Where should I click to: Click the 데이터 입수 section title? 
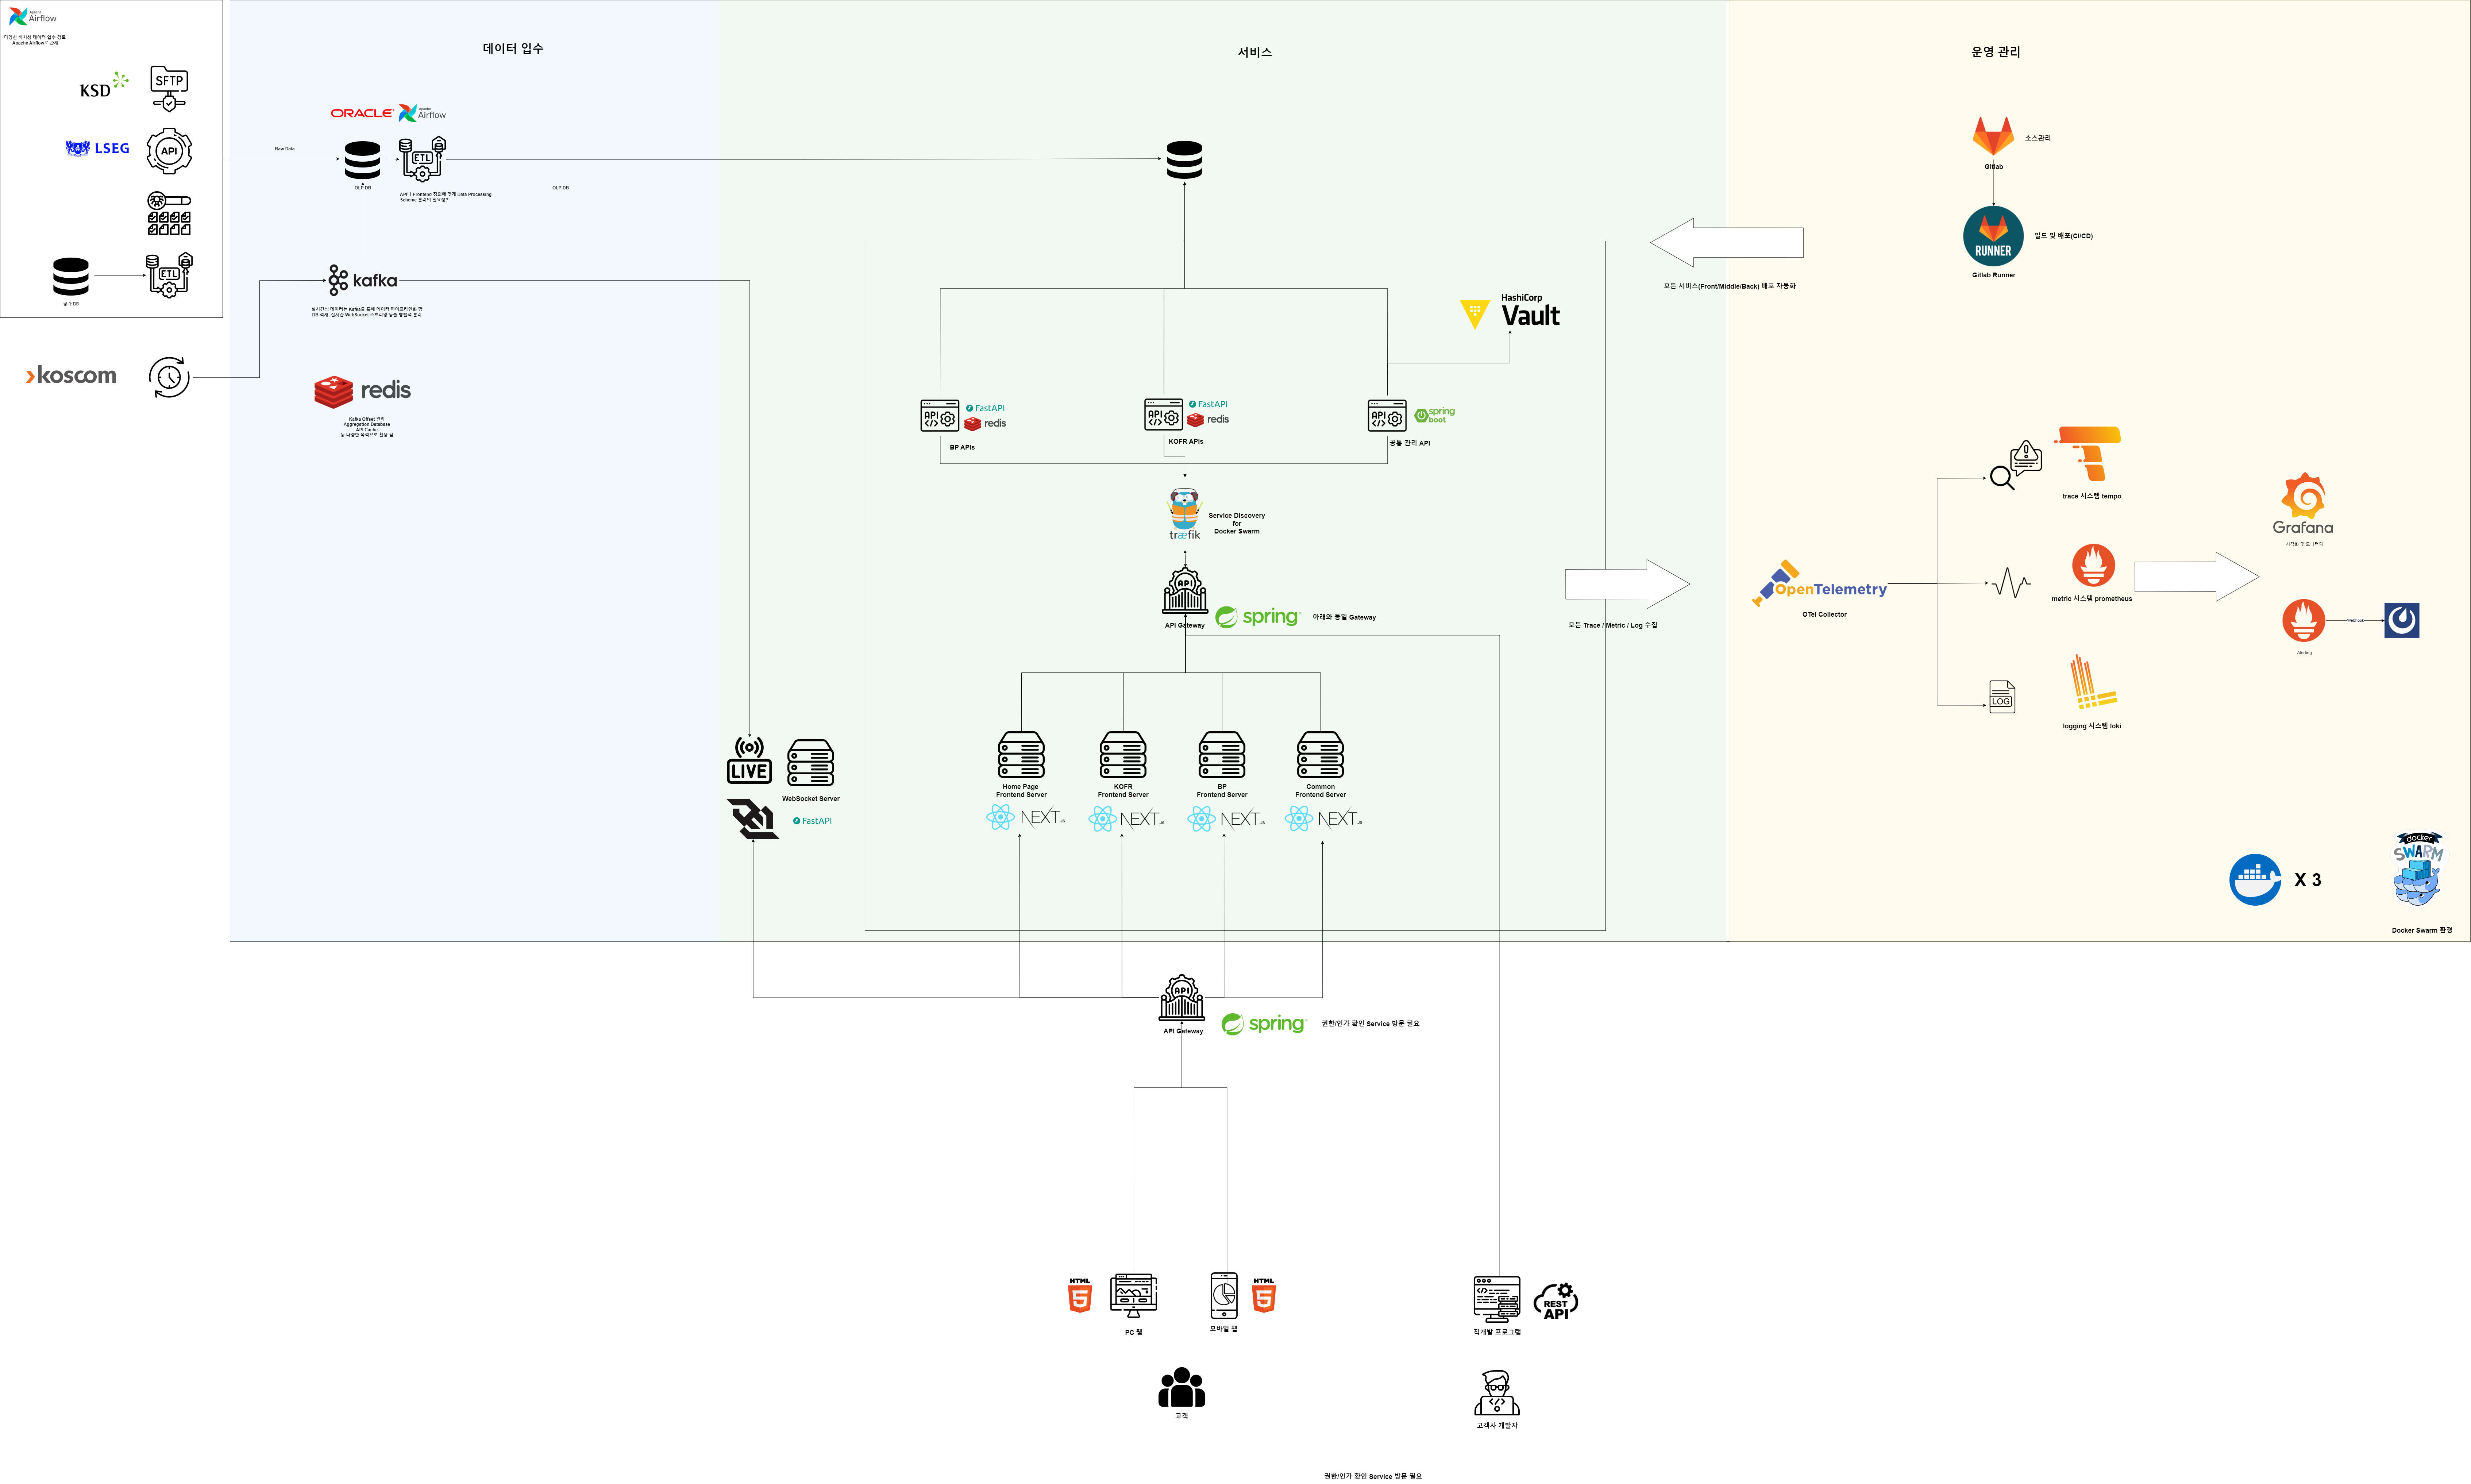513,48
